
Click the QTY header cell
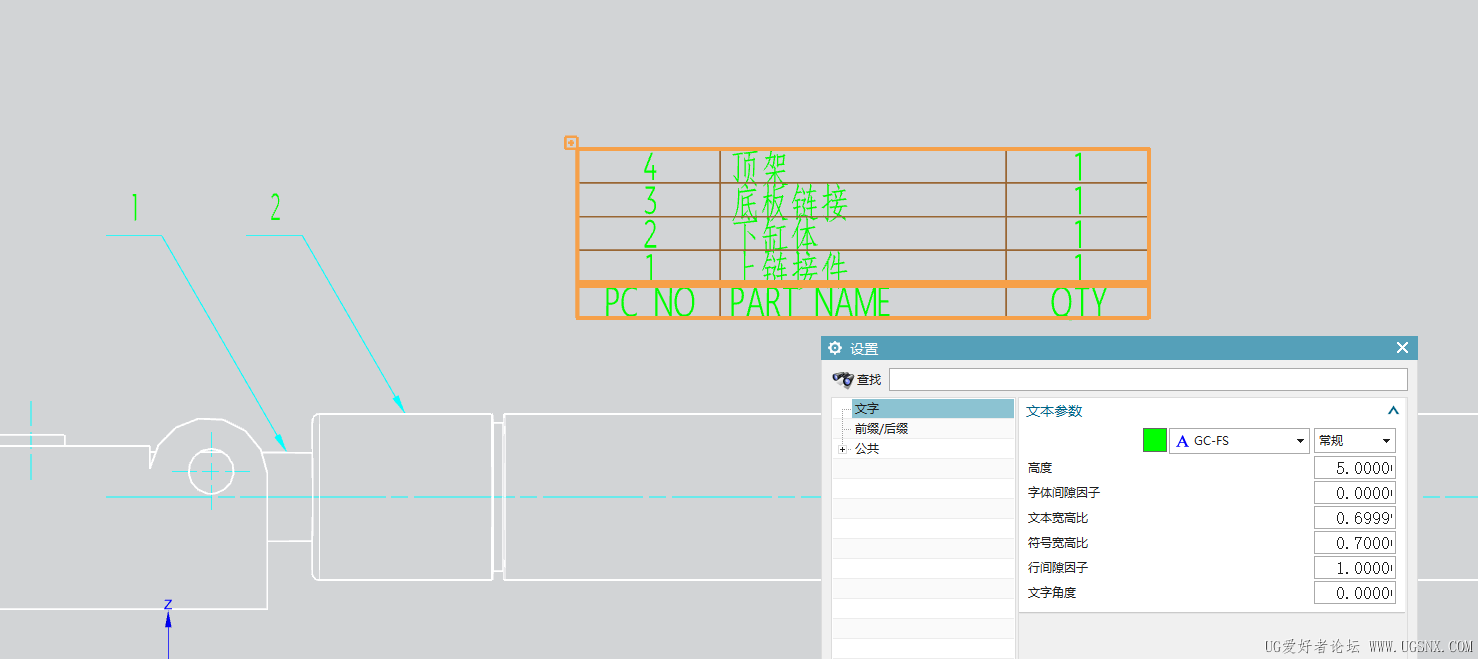tap(1078, 302)
